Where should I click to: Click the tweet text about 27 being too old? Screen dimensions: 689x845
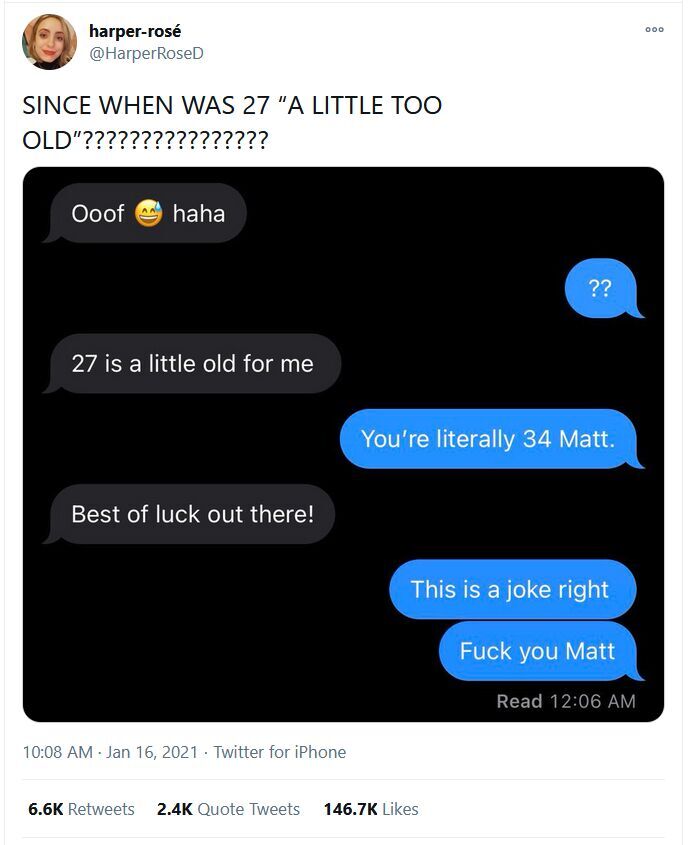[x=232, y=122]
